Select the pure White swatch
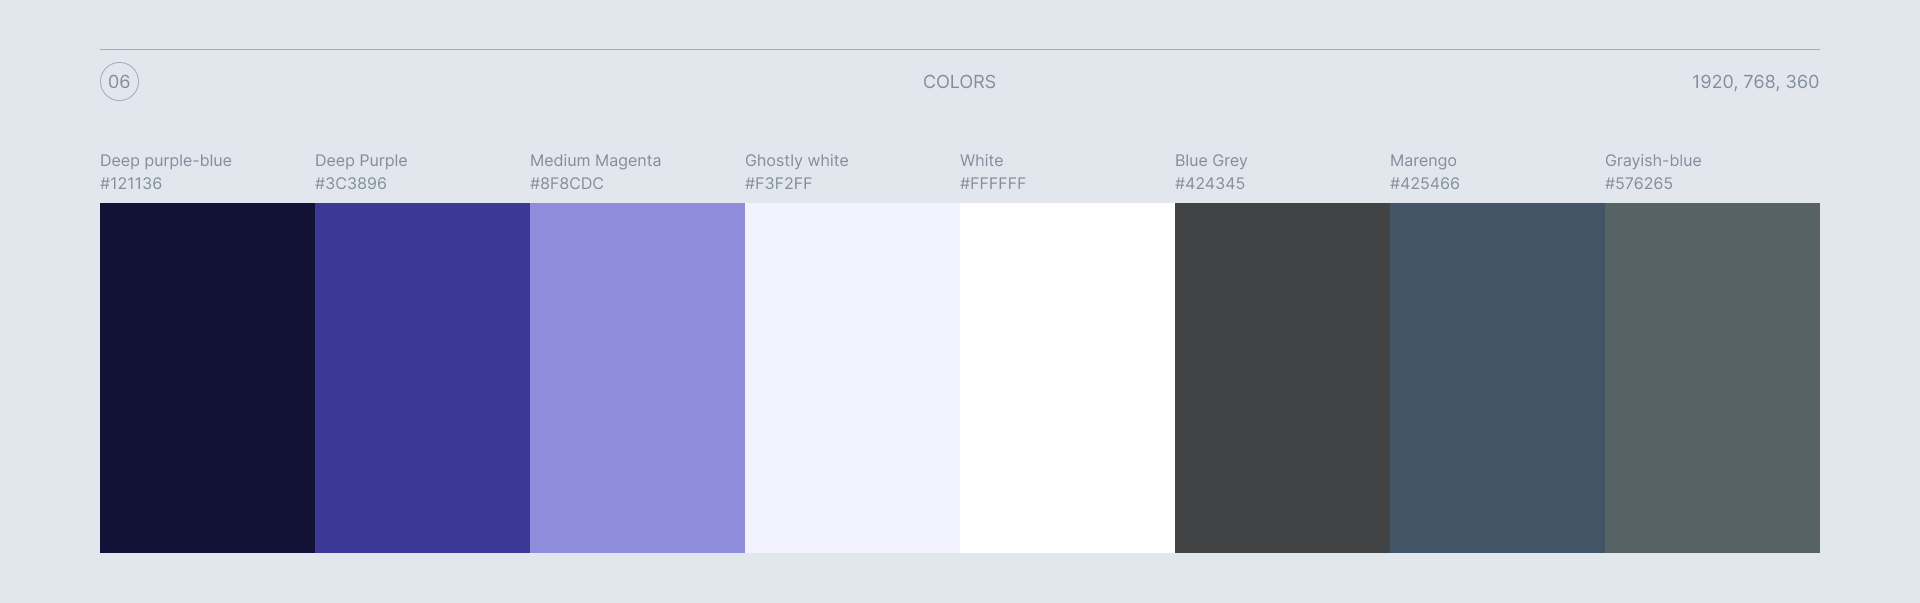 point(1067,378)
